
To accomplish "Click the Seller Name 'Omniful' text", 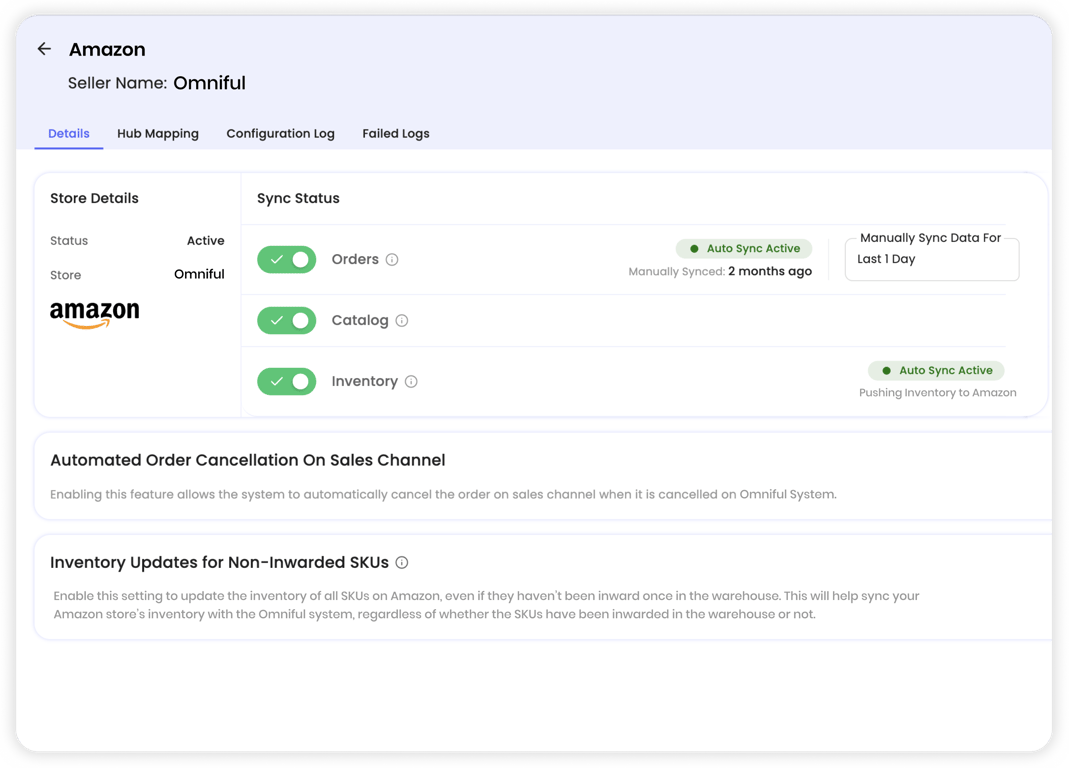I will pos(209,83).
